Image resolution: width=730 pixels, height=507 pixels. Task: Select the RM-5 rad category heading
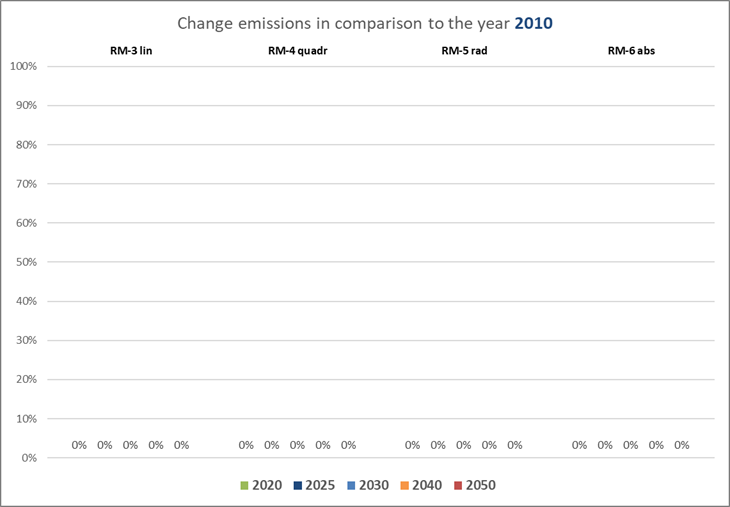[464, 49]
